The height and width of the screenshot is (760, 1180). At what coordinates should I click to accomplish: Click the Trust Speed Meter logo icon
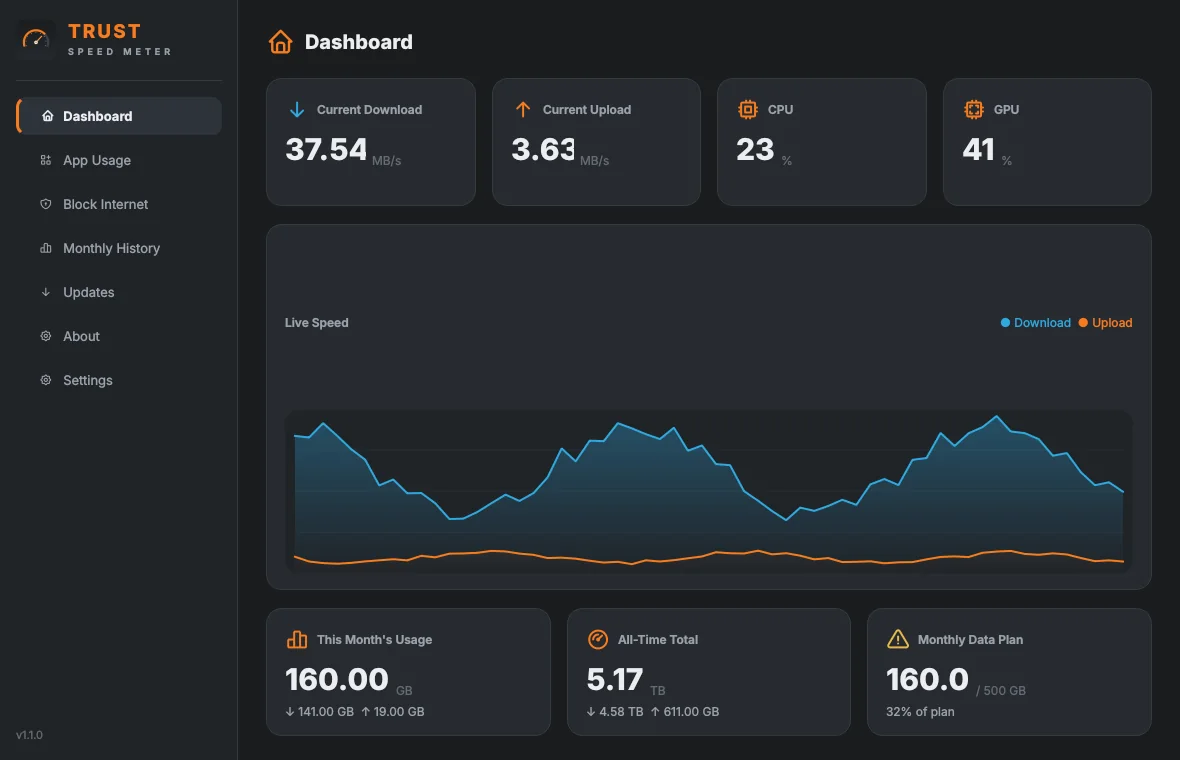35,39
